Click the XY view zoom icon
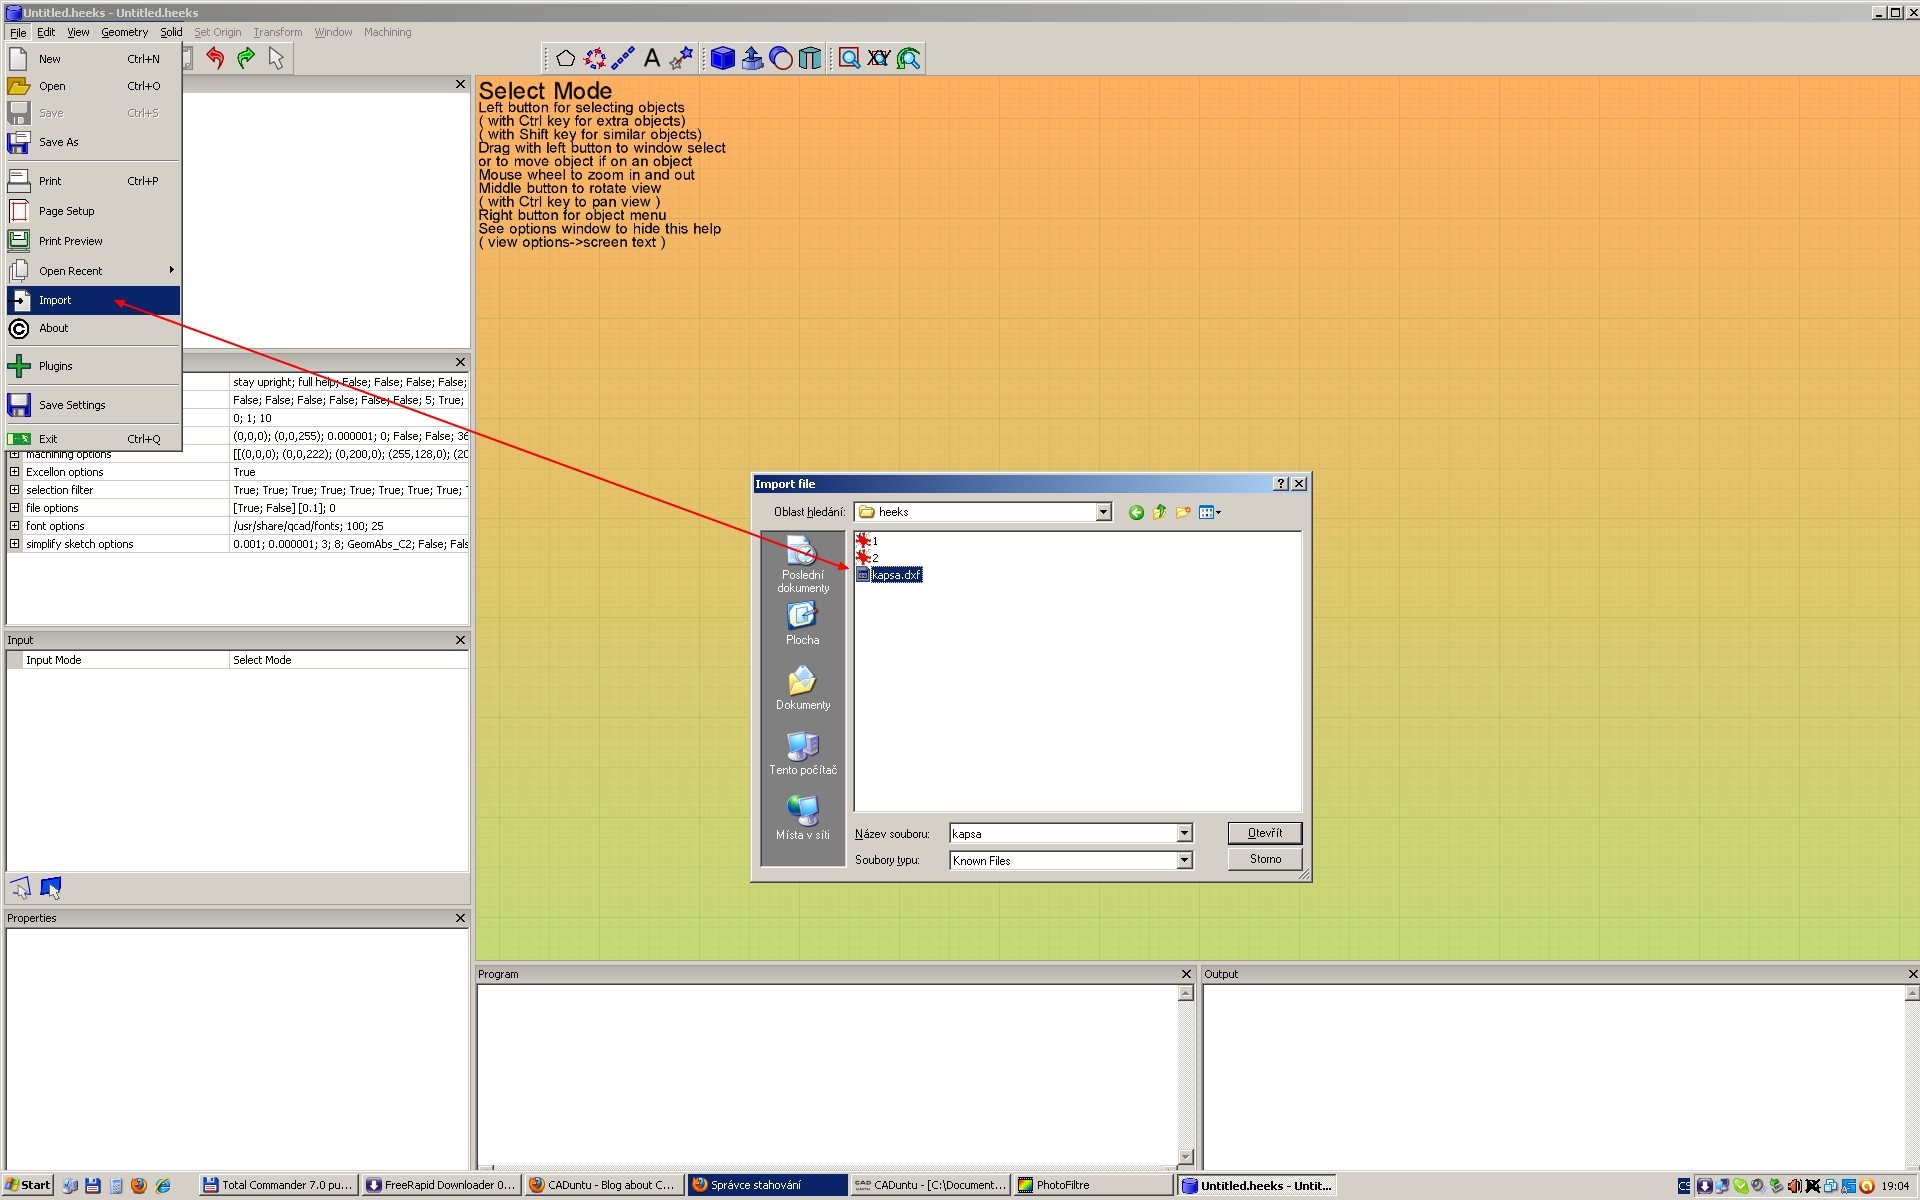 coord(878,59)
